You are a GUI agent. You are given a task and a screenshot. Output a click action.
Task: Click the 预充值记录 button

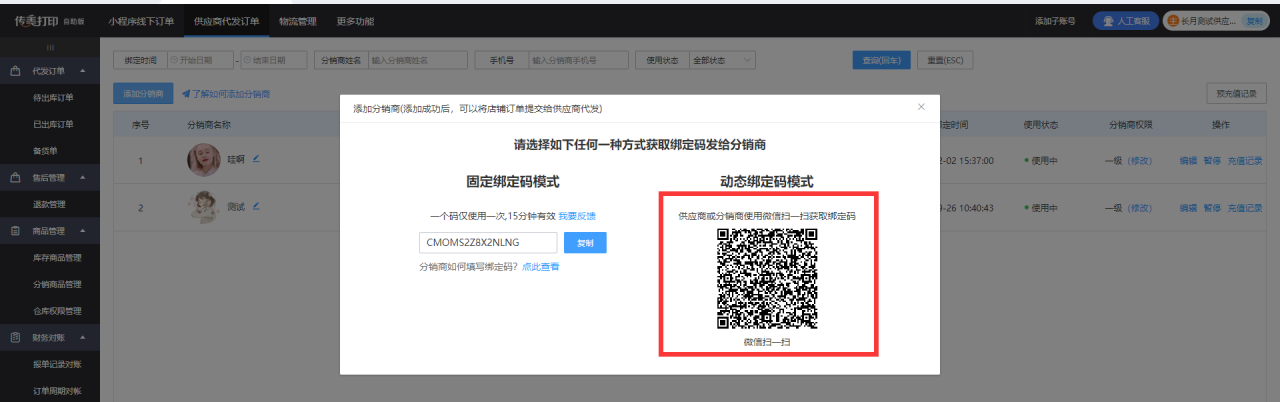[x=1237, y=93]
